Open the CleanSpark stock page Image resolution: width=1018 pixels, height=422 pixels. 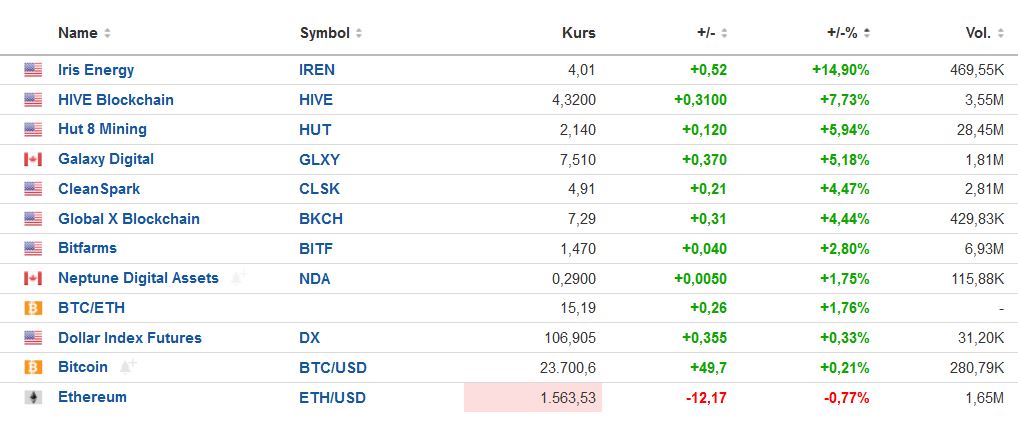[x=99, y=189]
